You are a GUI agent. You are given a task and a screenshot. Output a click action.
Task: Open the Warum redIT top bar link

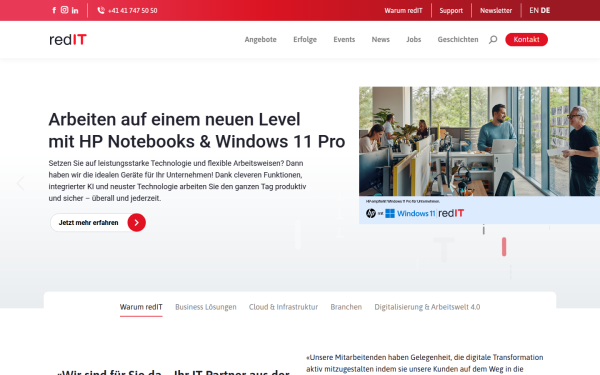[x=403, y=11]
